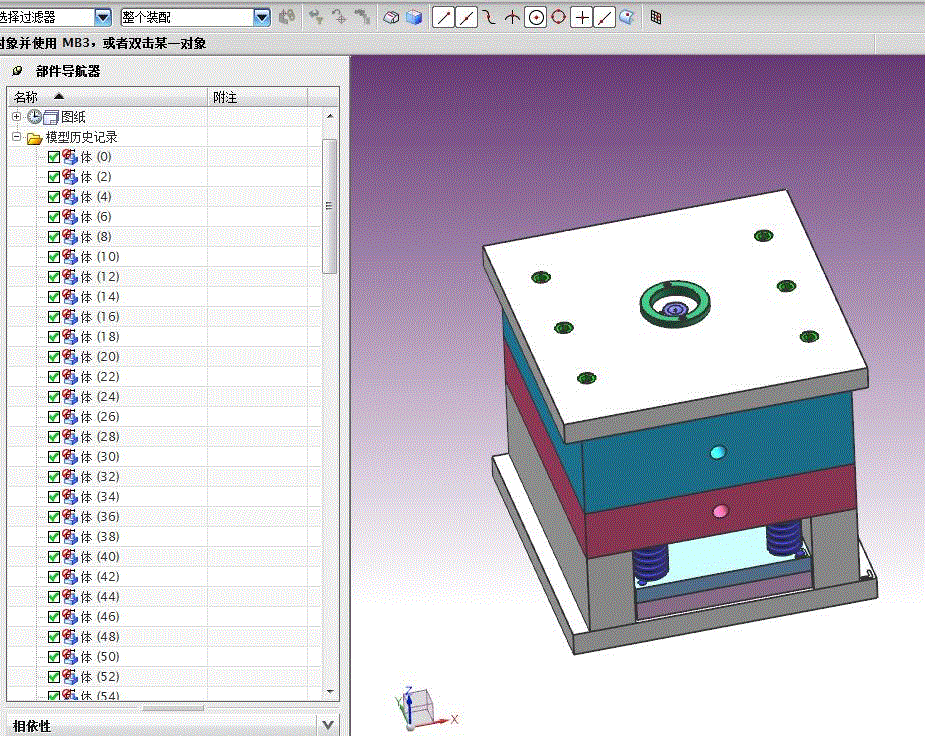The width and height of the screenshot is (925, 736).
Task: Click the 模型历史记录 tree item label
Action: pyautogui.click(x=81, y=137)
